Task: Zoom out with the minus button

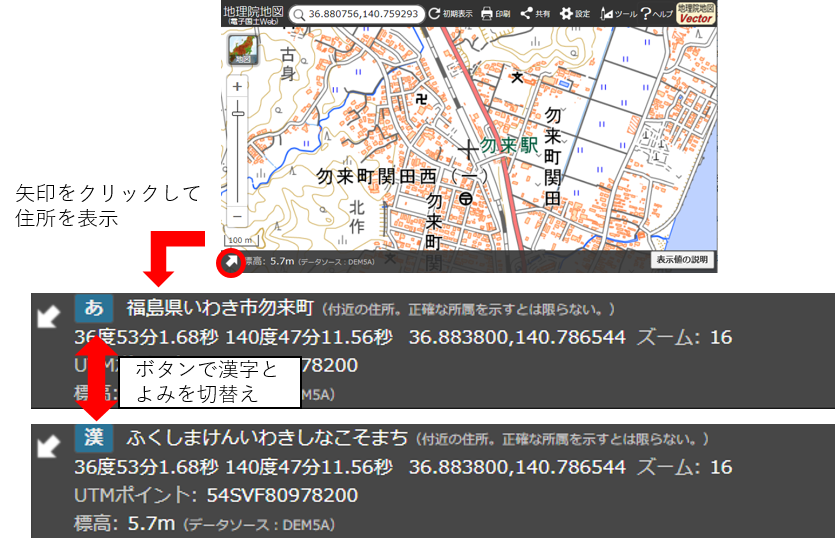Action: [x=238, y=216]
